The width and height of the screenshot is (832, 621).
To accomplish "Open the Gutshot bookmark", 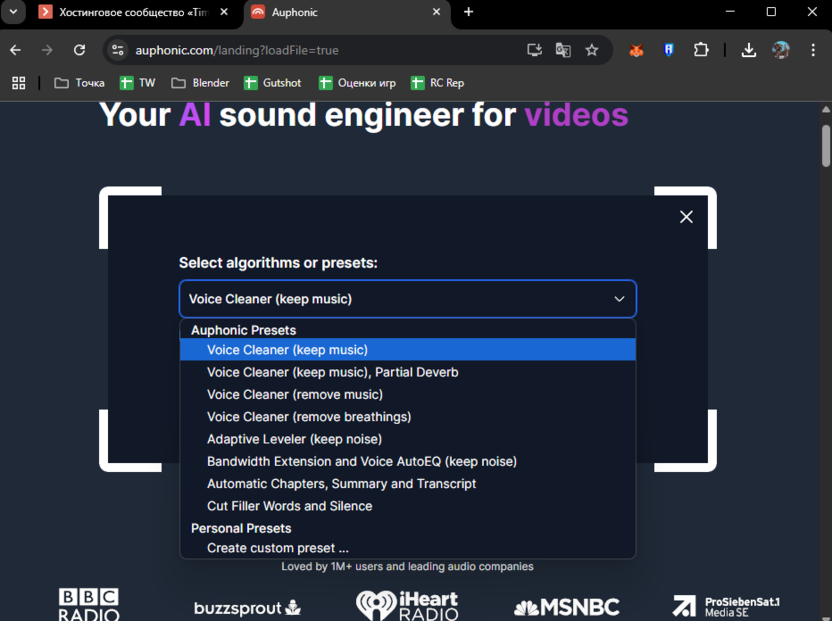I will coord(272,83).
